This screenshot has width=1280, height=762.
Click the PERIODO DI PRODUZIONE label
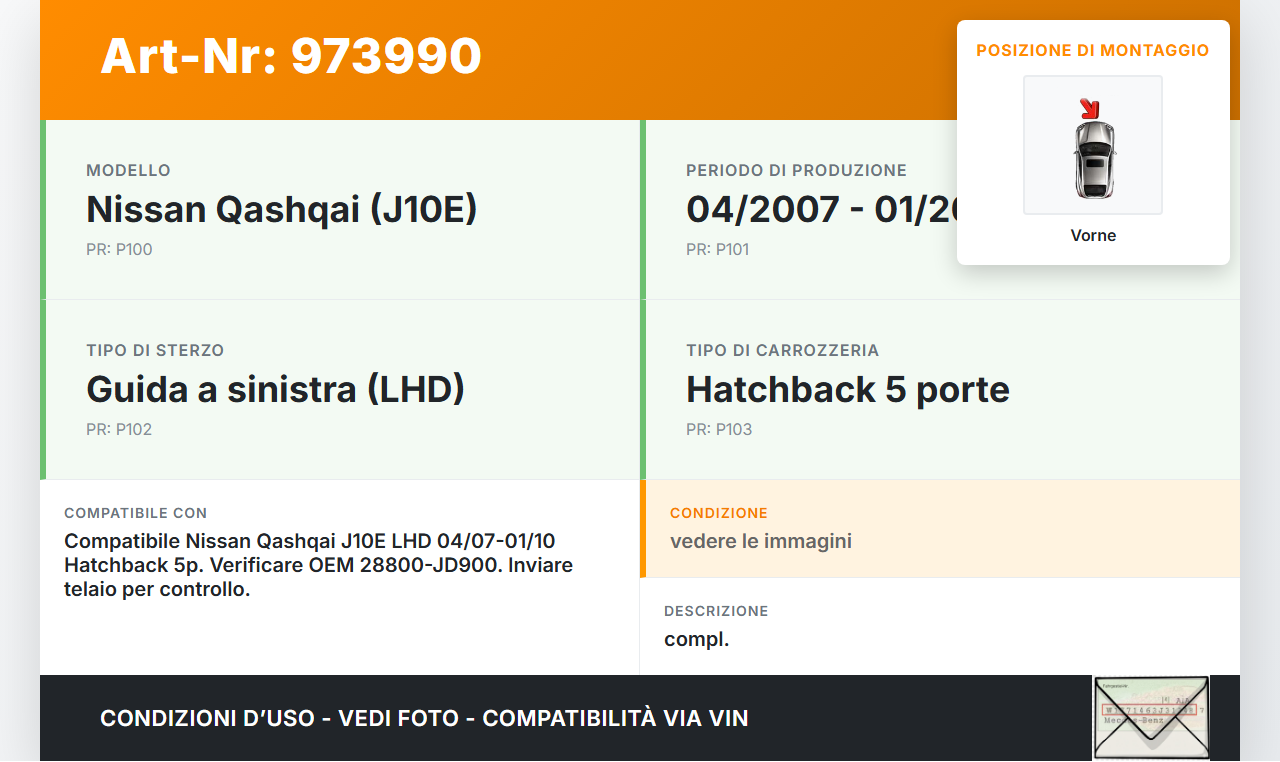[796, 171]
